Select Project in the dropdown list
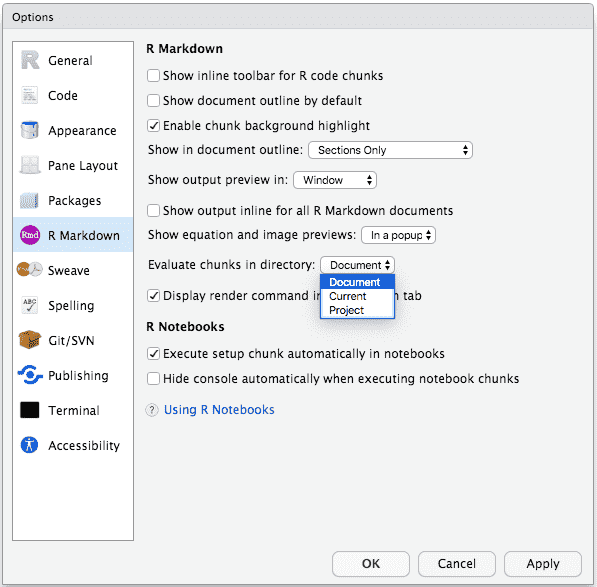This screenshot has height=587, width=597. coord(358,310)
